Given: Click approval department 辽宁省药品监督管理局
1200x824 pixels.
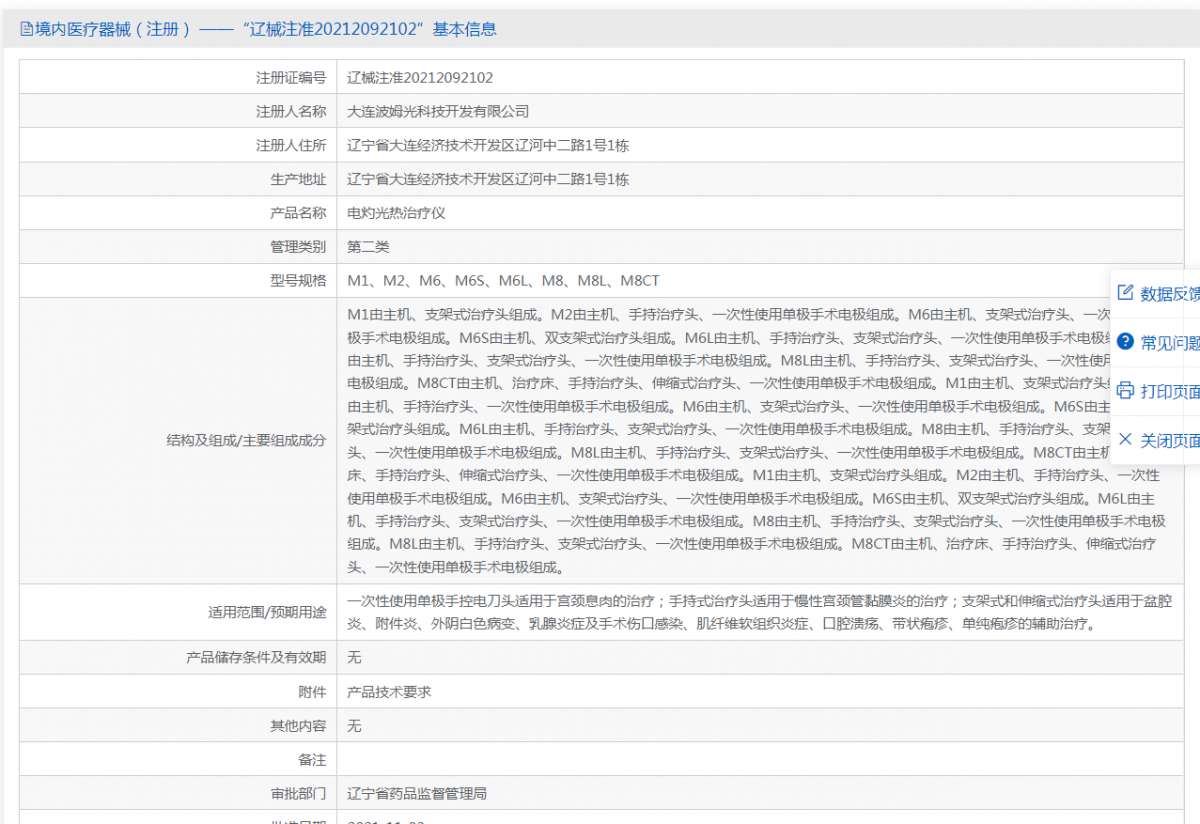Looking at the screenshot, I should pyautogui.click(x=417, y=794).
